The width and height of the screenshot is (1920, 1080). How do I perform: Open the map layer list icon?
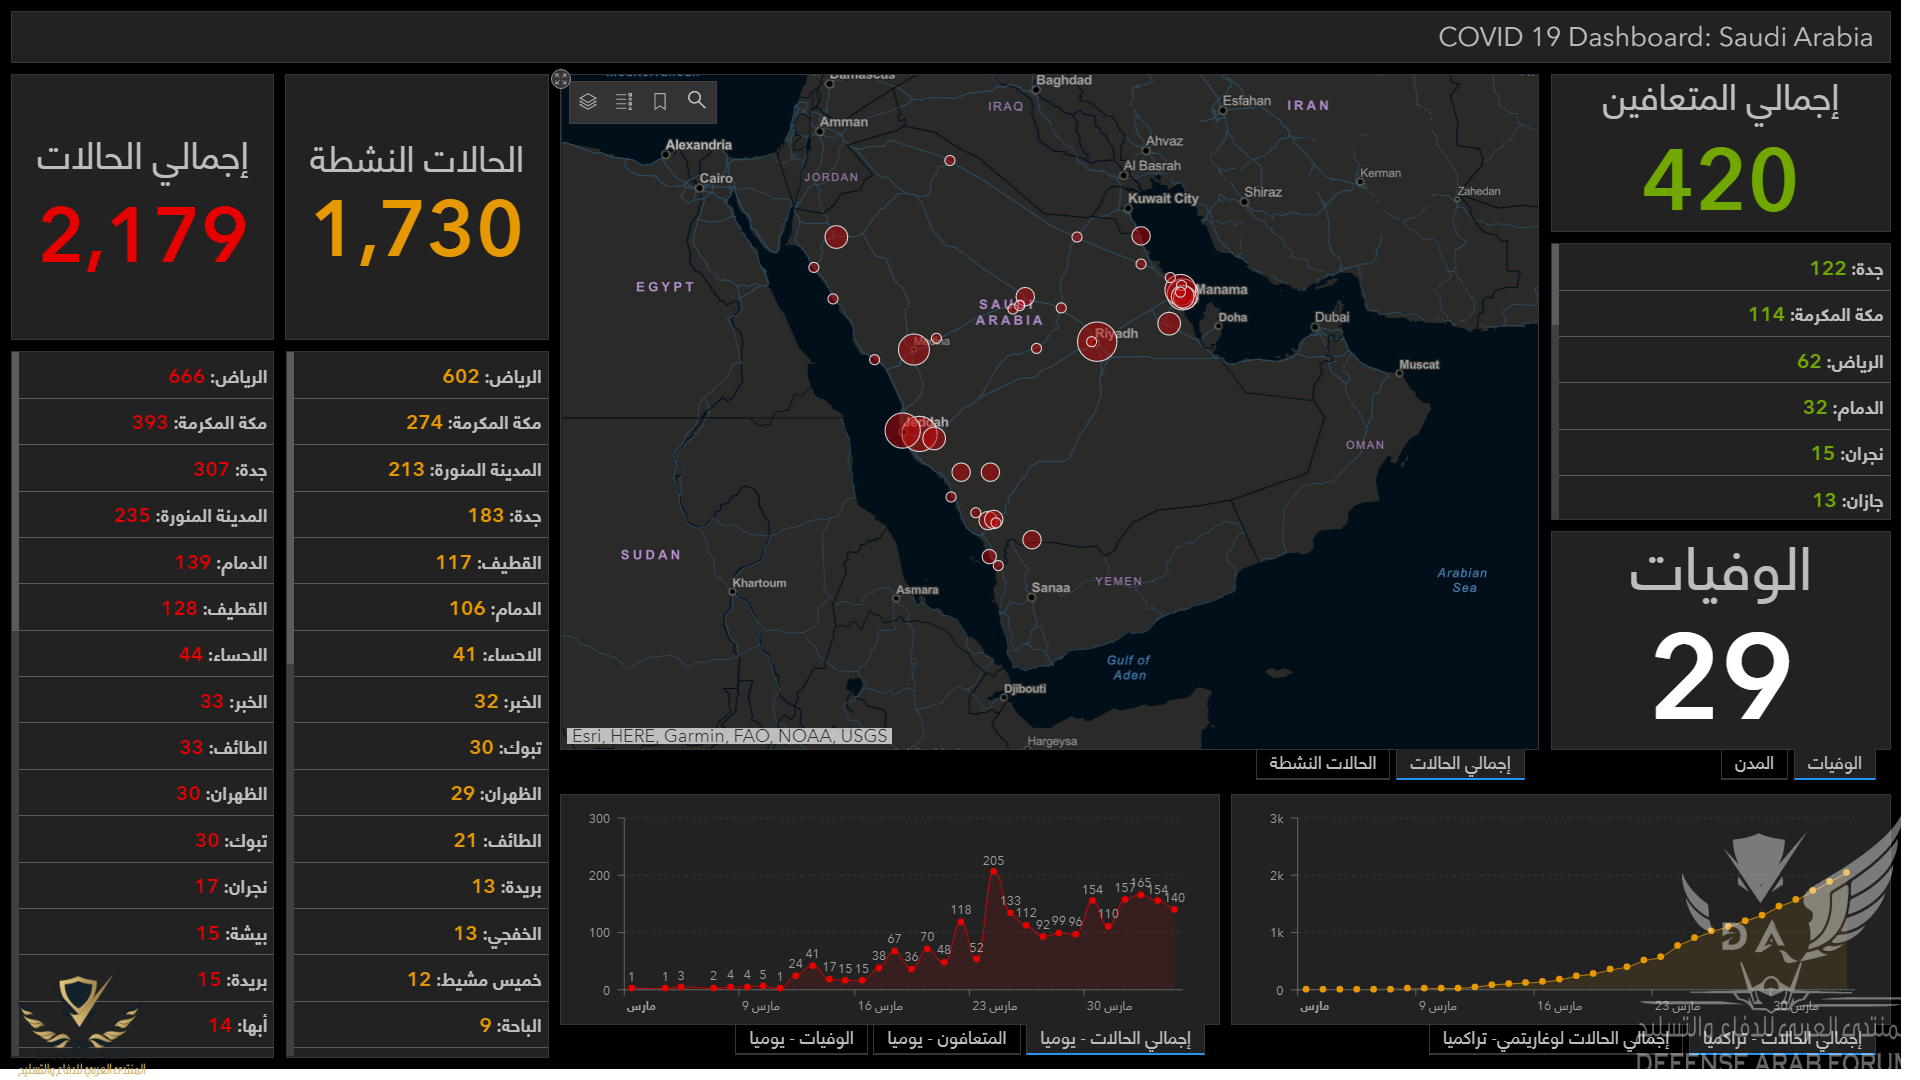[x=588, y=101]
